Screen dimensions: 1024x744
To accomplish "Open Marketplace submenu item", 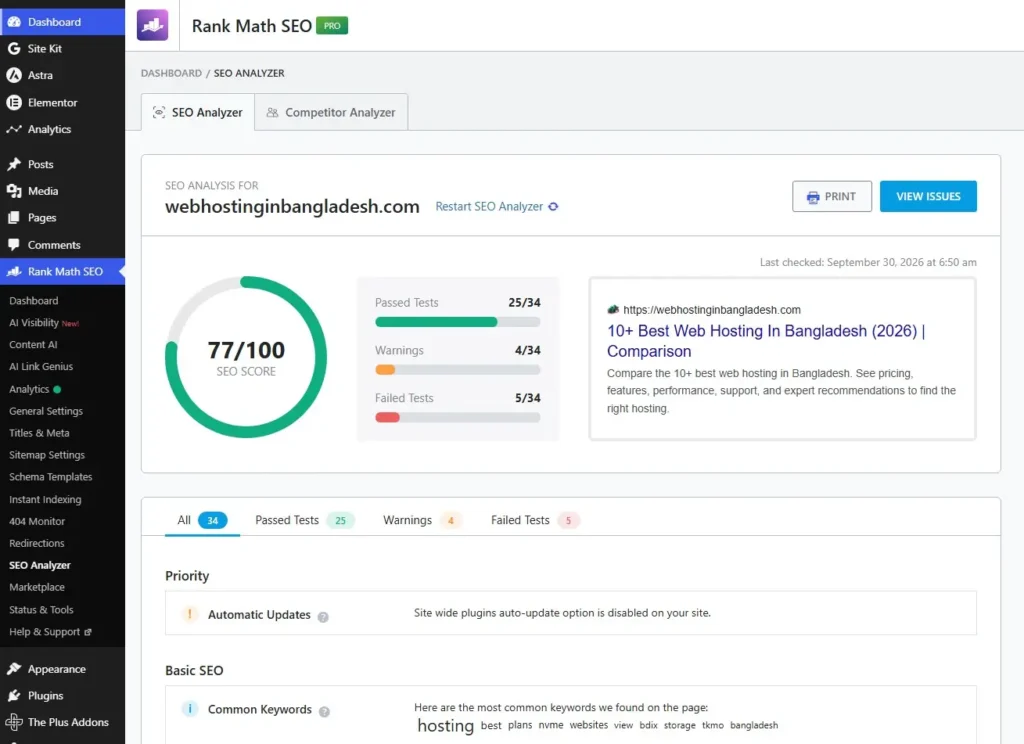I will [37, 587].
